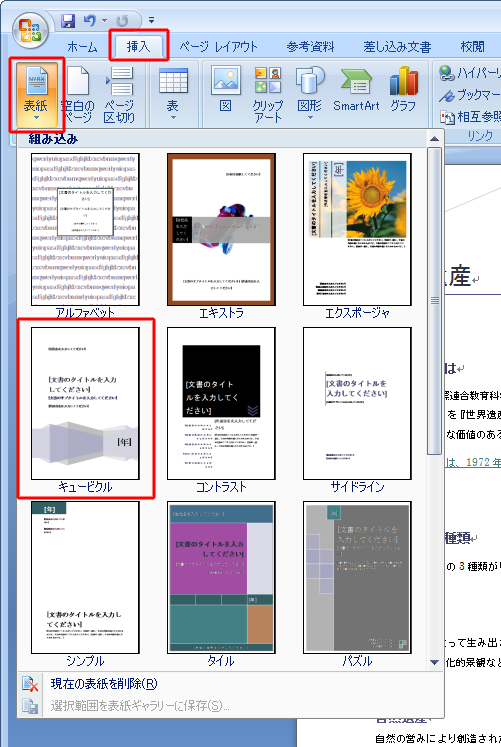The image size is (501, 747).
Task: Insert a hyperlink (ハイパーリンク)
Action: coord(469,73)
